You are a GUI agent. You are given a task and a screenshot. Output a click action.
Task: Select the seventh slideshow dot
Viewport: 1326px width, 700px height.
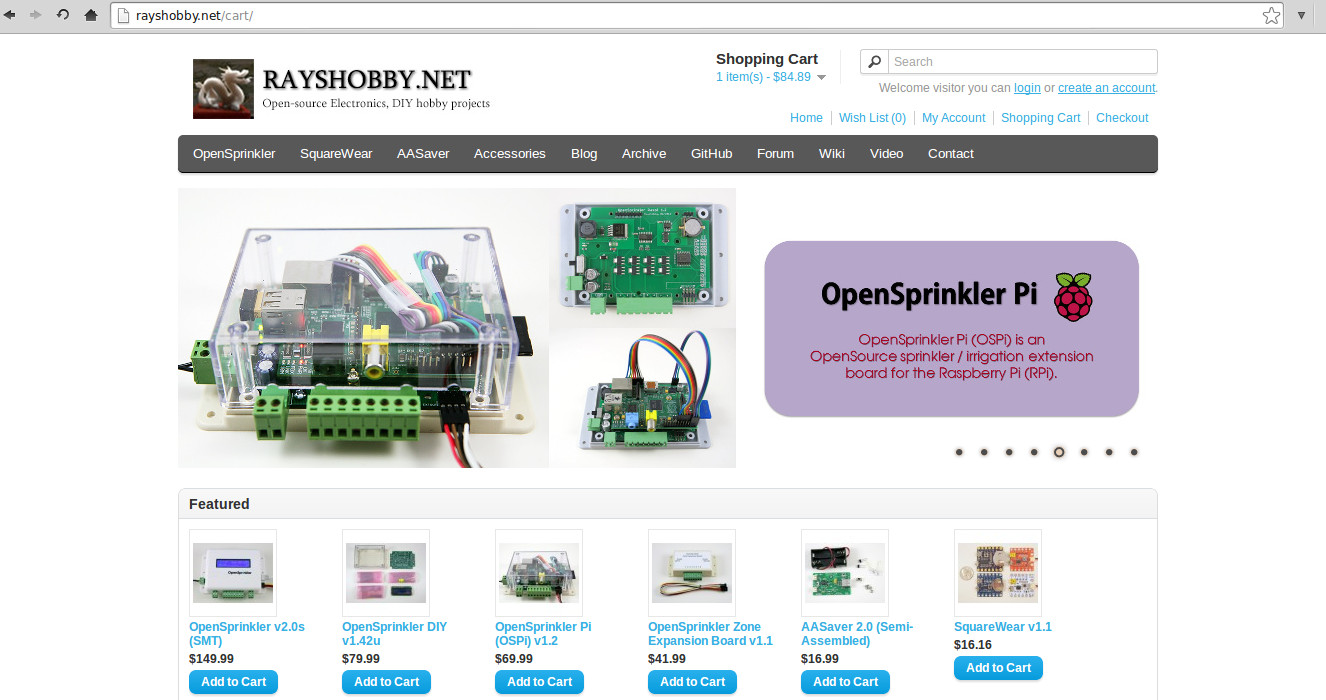[1109, 452]
